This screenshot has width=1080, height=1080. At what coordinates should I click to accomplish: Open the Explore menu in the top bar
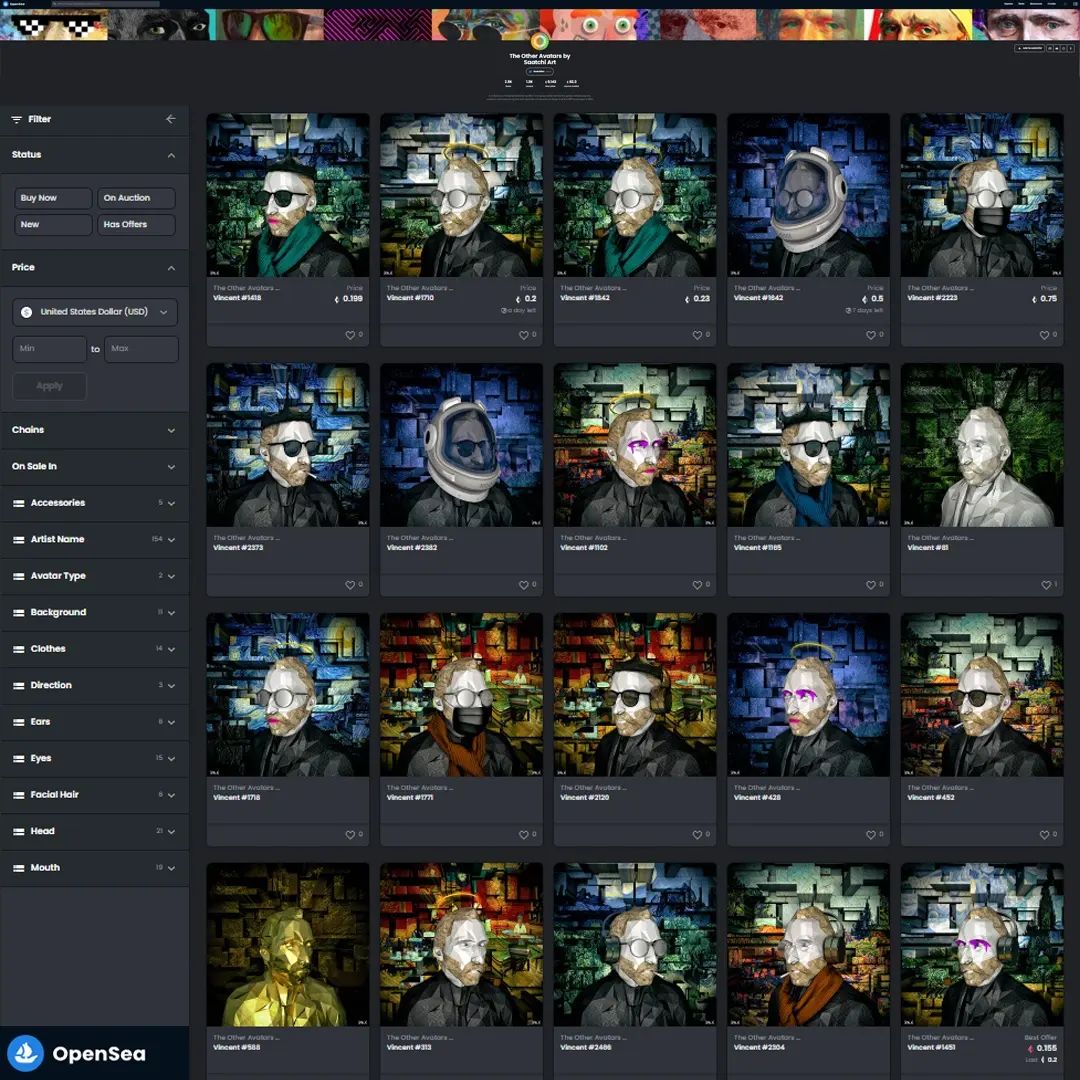point(1008,3)
